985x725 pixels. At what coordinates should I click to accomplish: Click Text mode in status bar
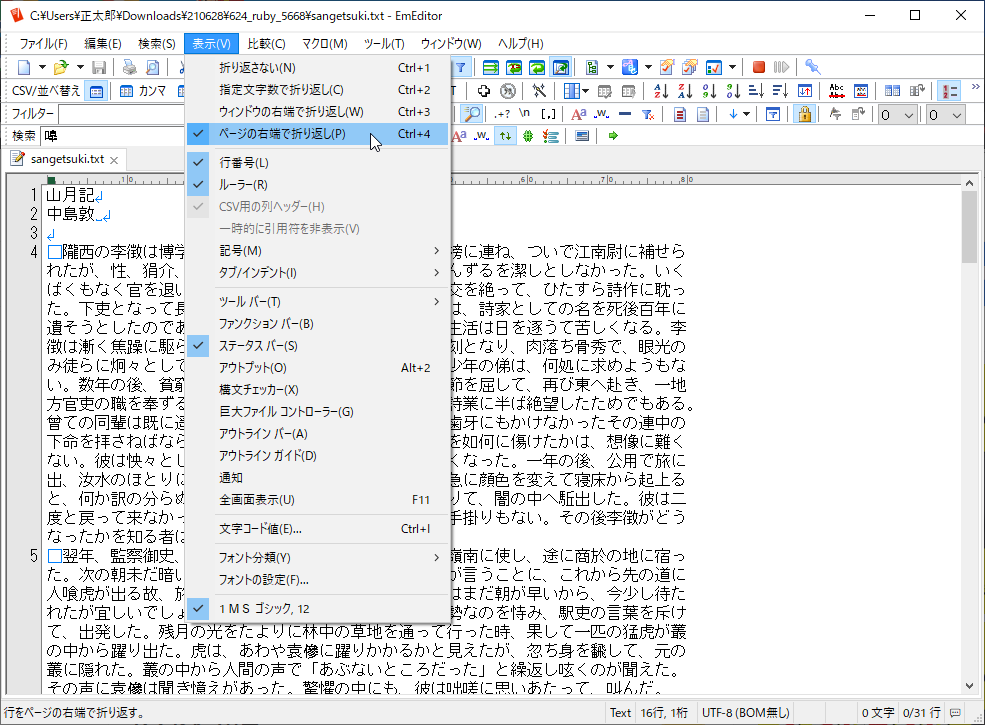[620, 712]
